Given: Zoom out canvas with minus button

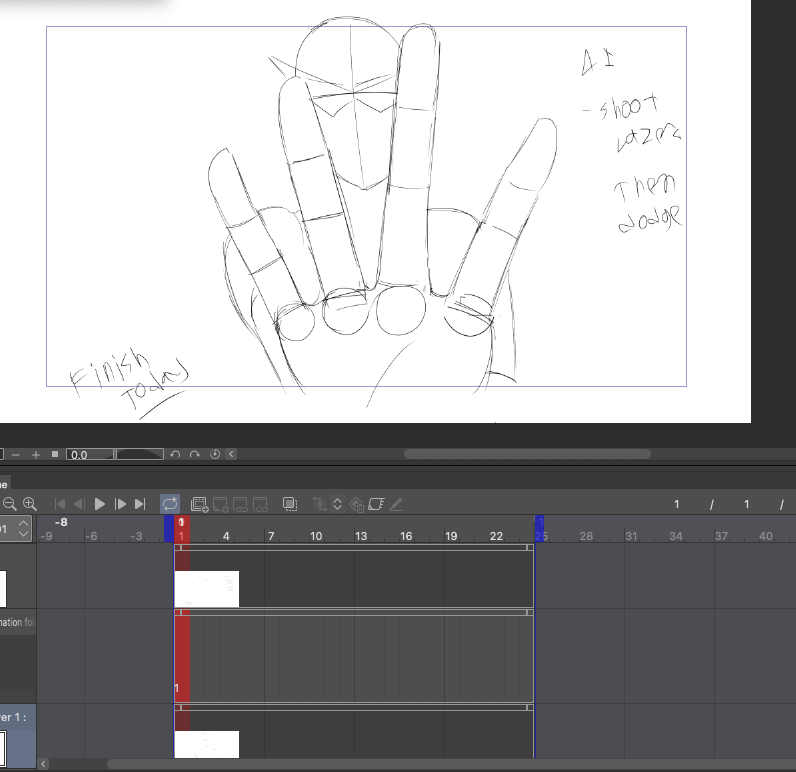Looking at the screenshot, I should [16, 455].
